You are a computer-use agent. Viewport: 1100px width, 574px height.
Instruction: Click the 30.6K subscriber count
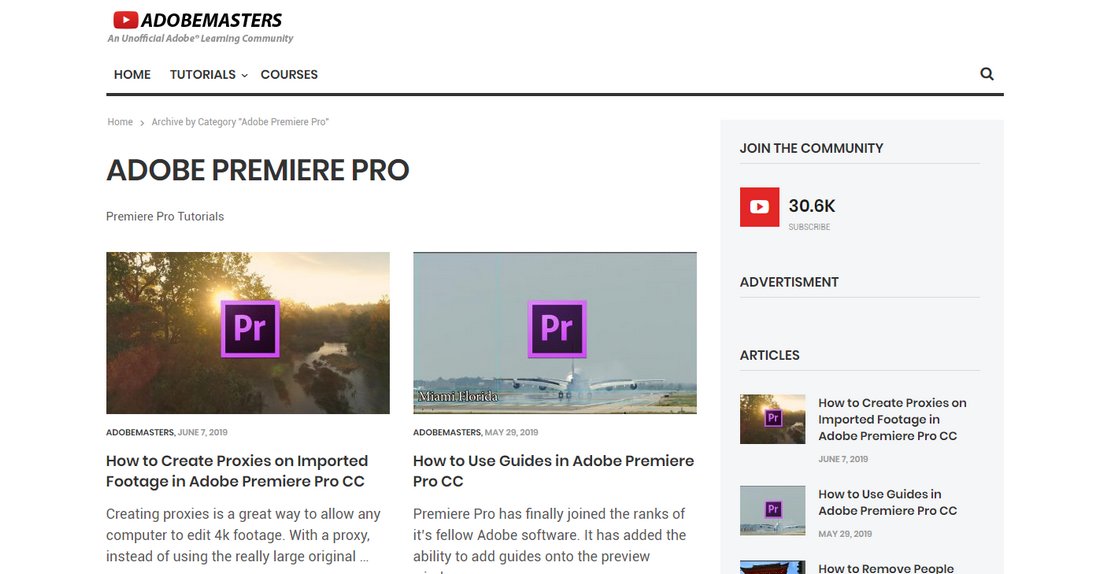812,206
